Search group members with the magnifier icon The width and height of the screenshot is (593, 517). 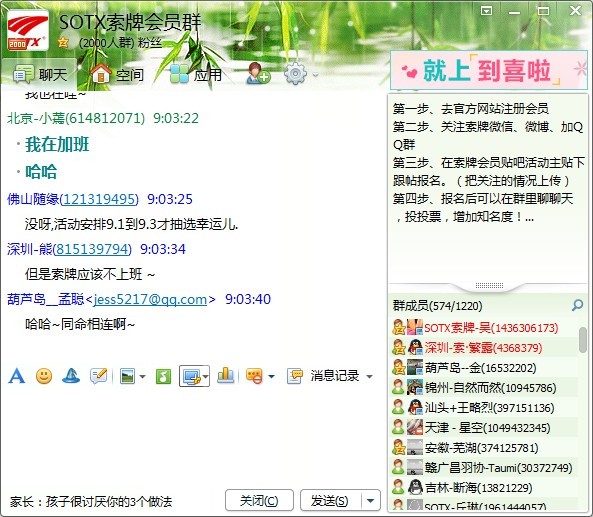[577, 305]
